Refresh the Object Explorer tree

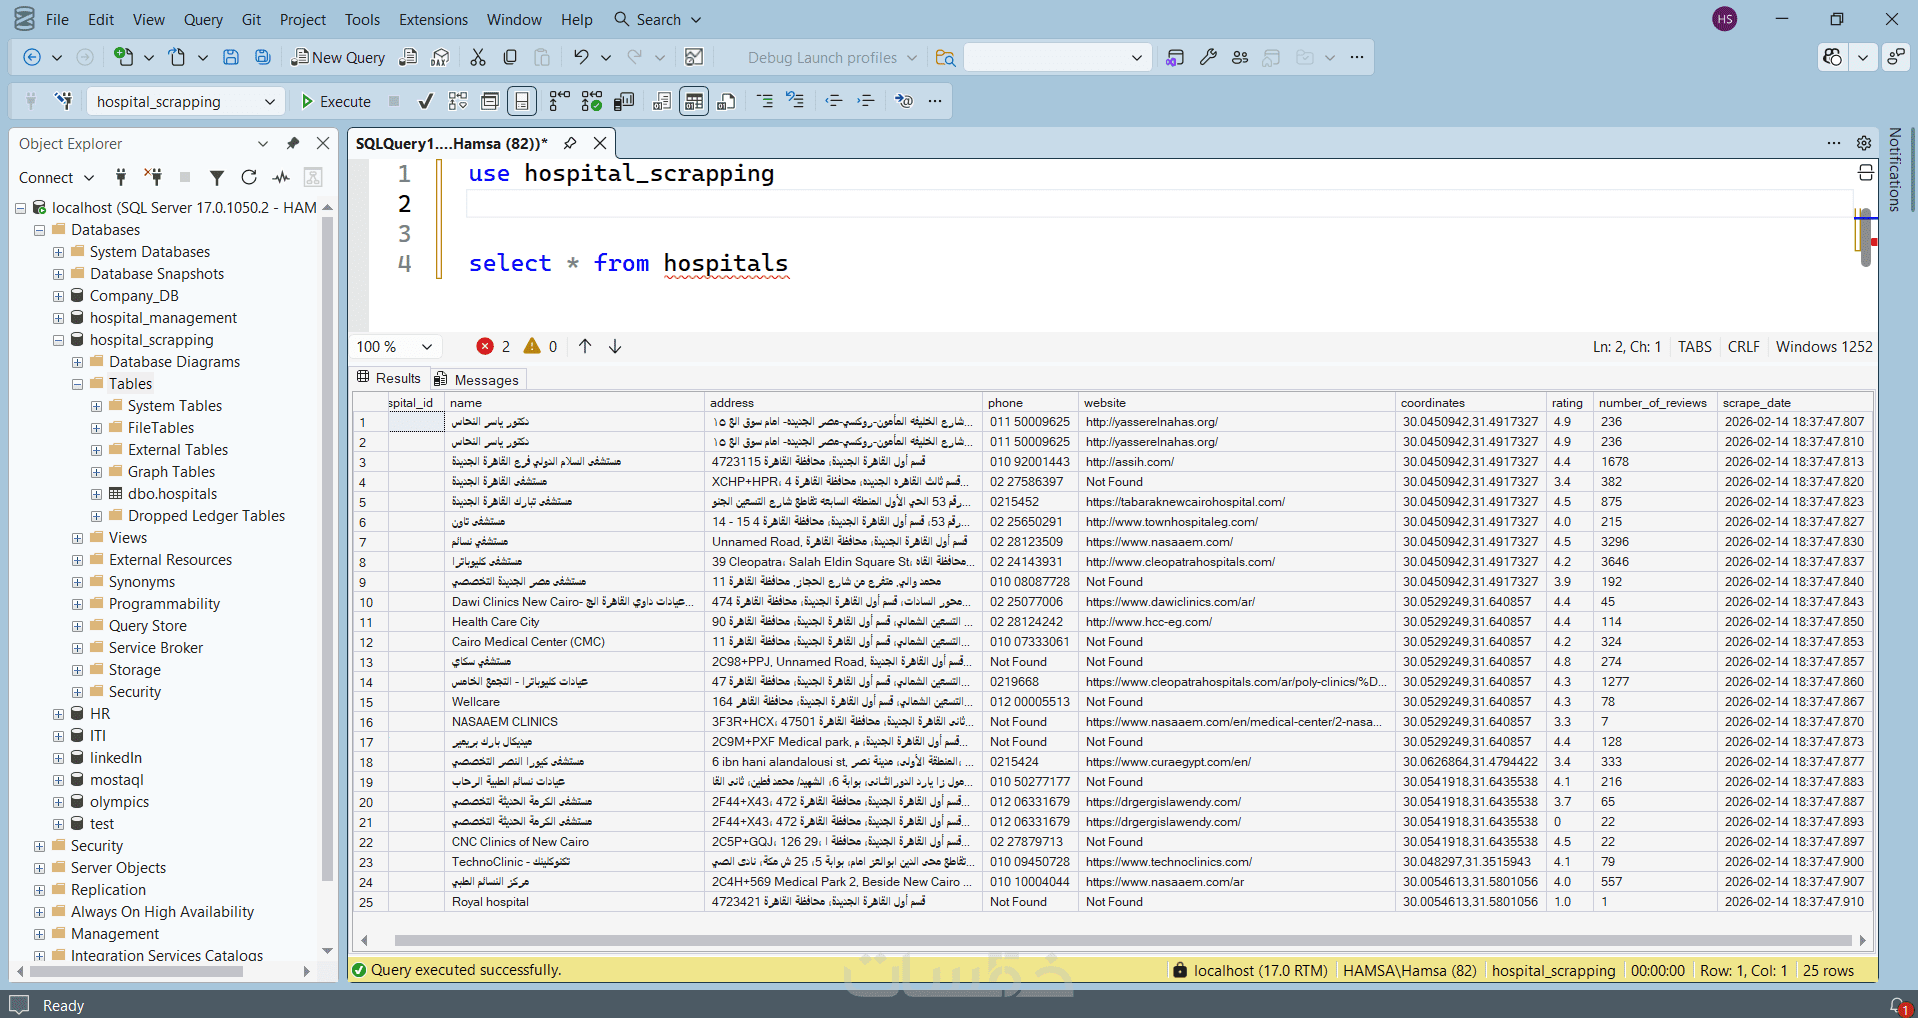(249, 177)
